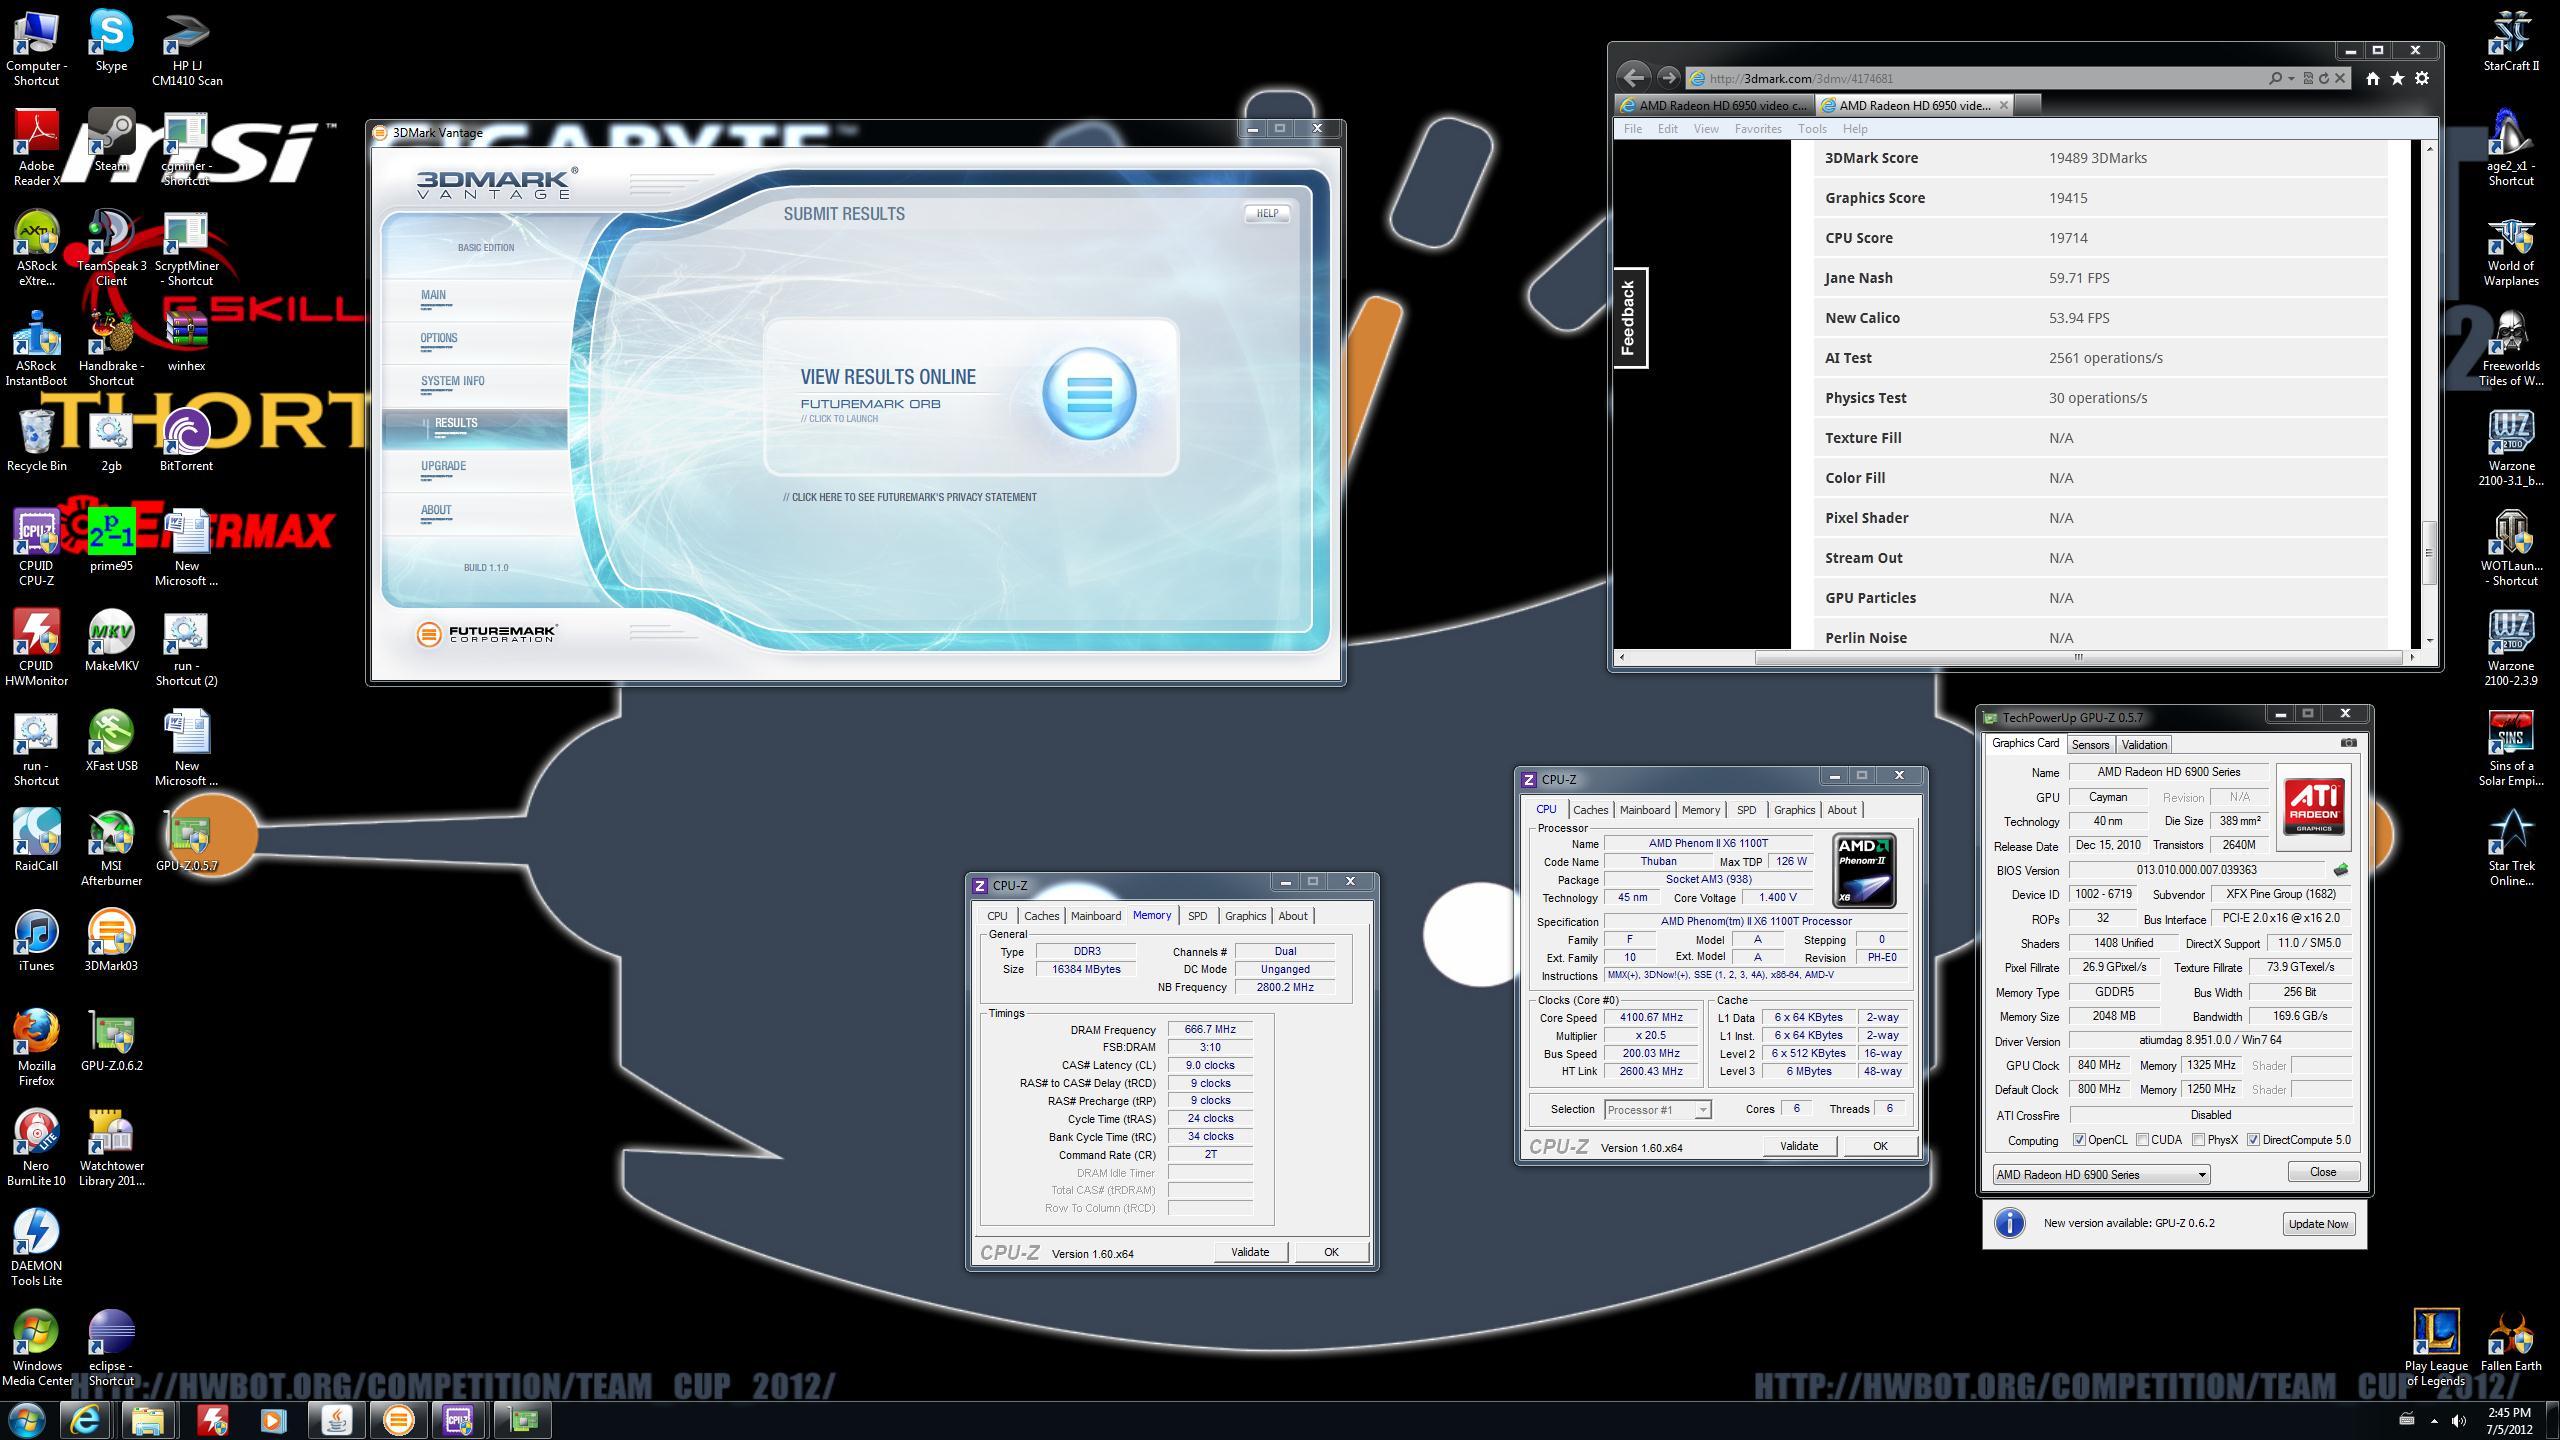Open the TeamSpeak 3 Client icon
This screenshot has height=1440, width=2560.
click(111, 247)
